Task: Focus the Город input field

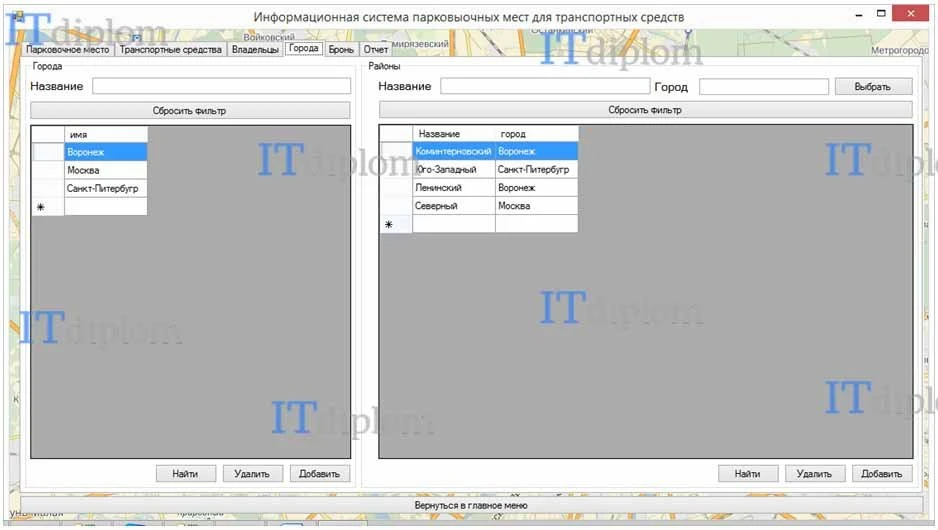Action: [764, 86]
